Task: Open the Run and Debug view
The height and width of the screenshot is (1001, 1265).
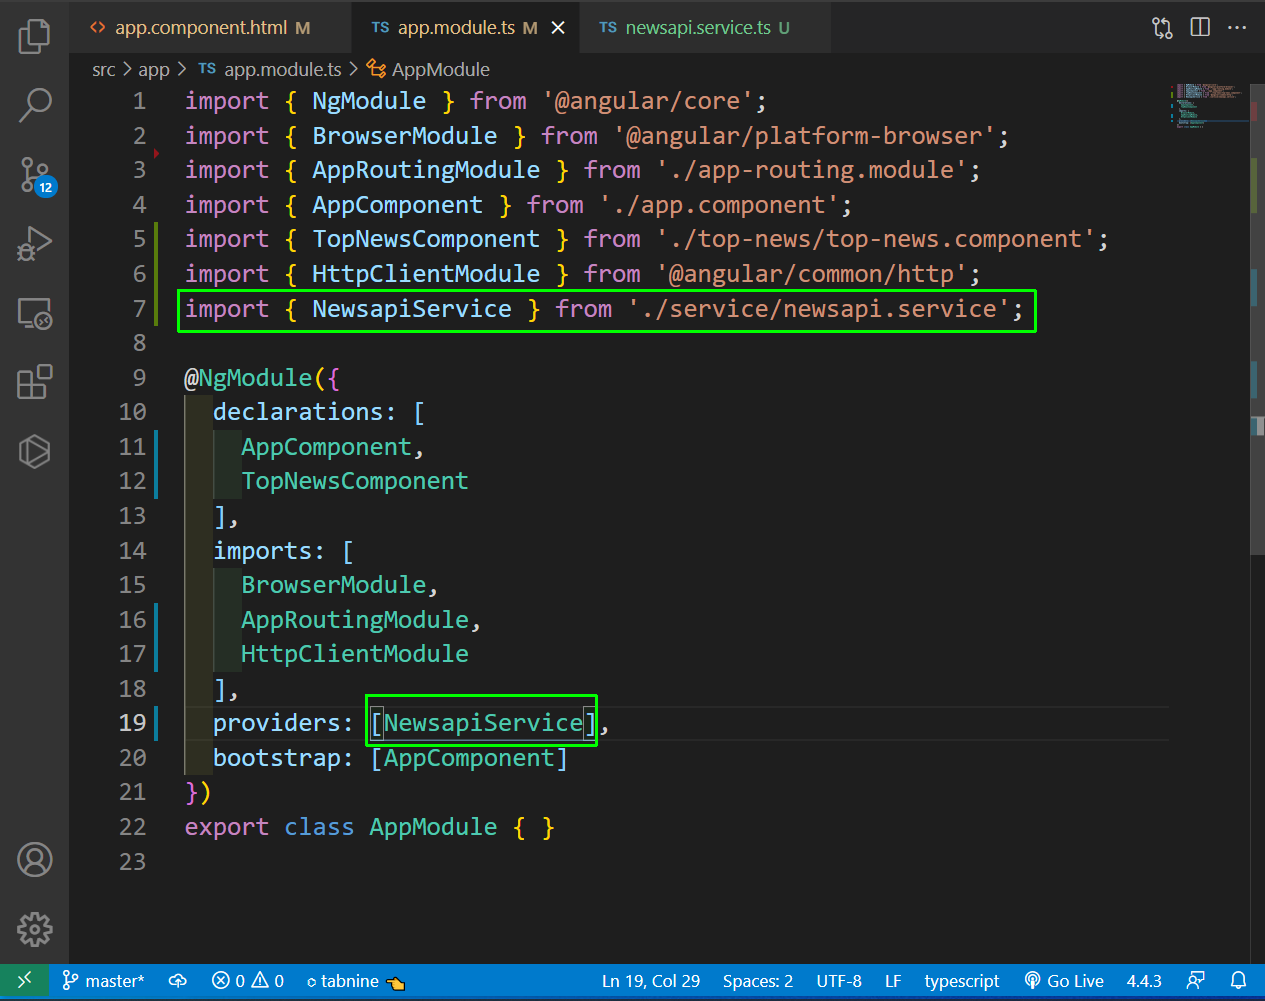Action: (x=34, y=244)
